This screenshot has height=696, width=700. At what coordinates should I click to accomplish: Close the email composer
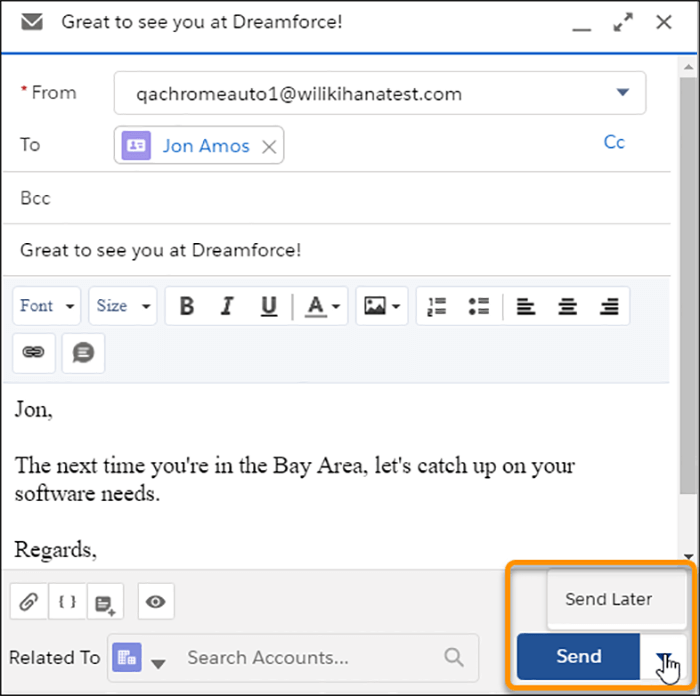[x=664, y=22]
